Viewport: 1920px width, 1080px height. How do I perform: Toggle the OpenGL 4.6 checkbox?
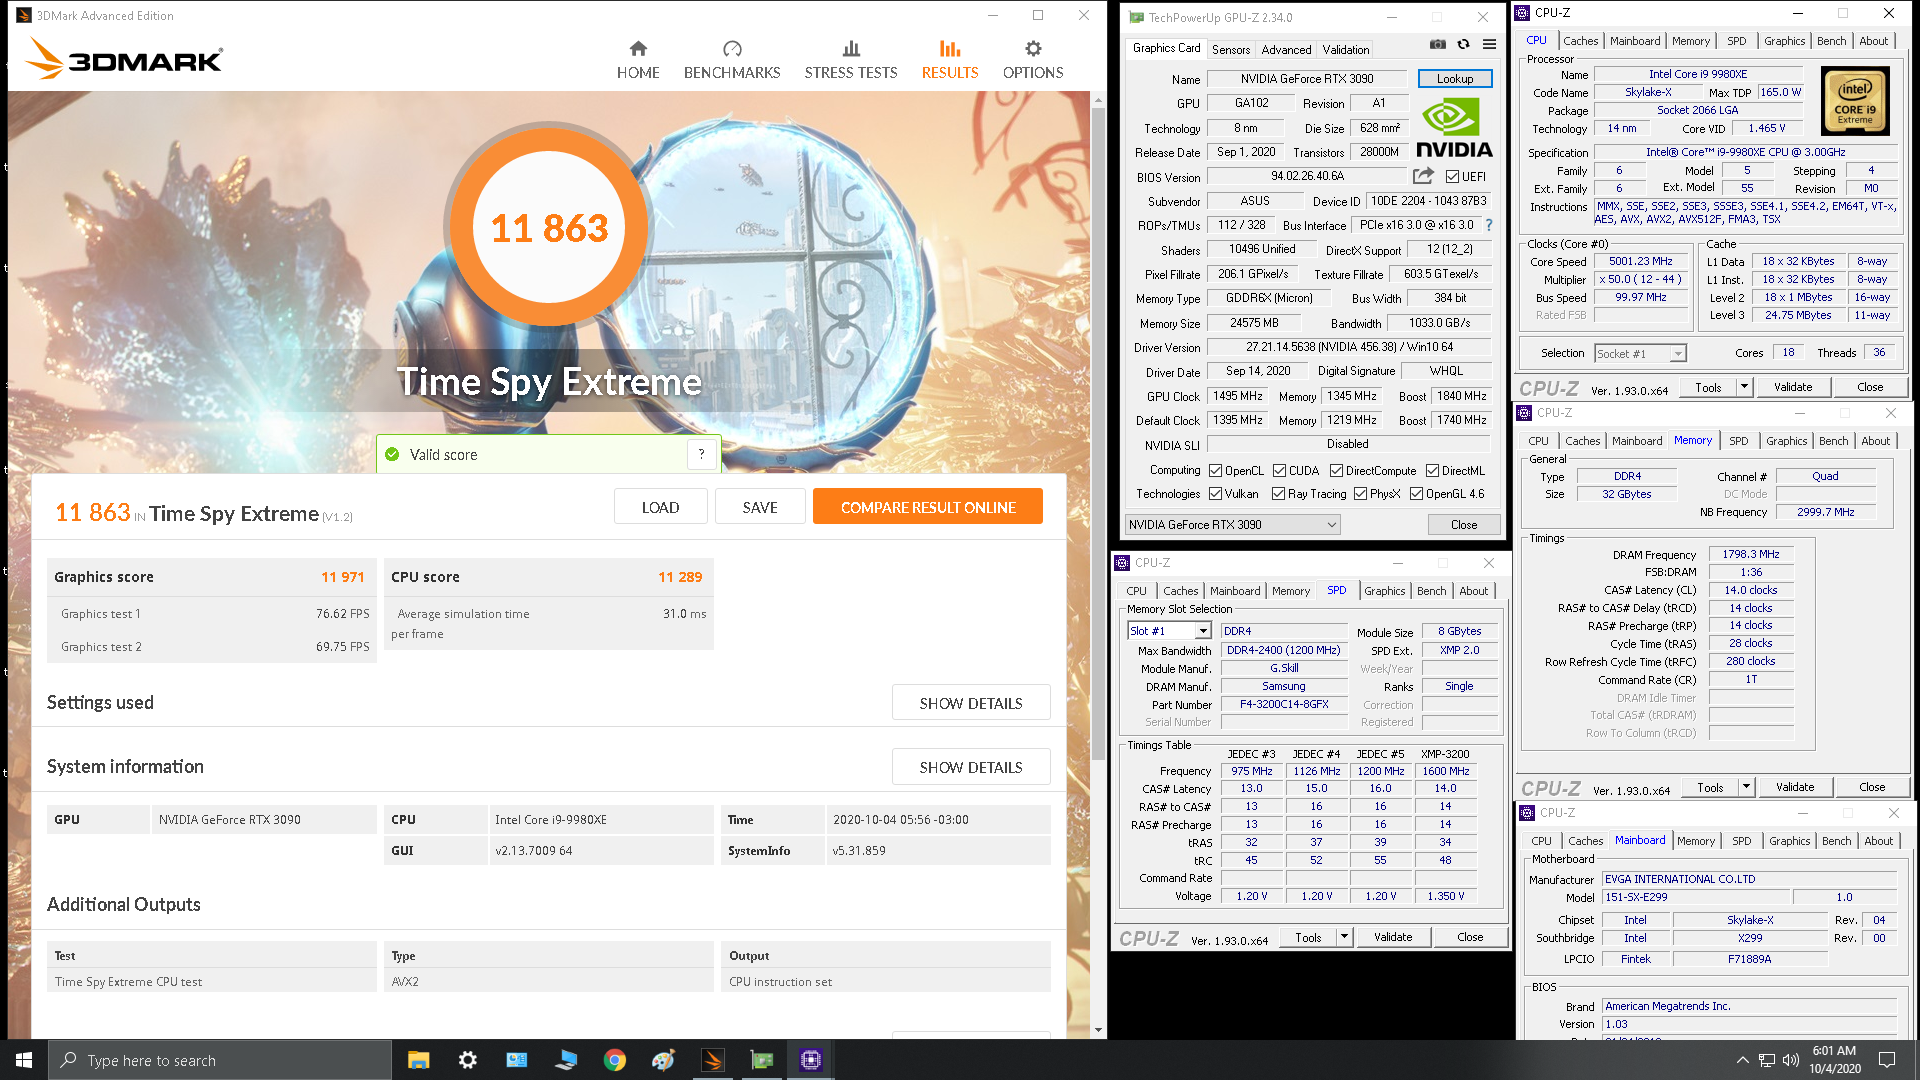point(1416,494)
